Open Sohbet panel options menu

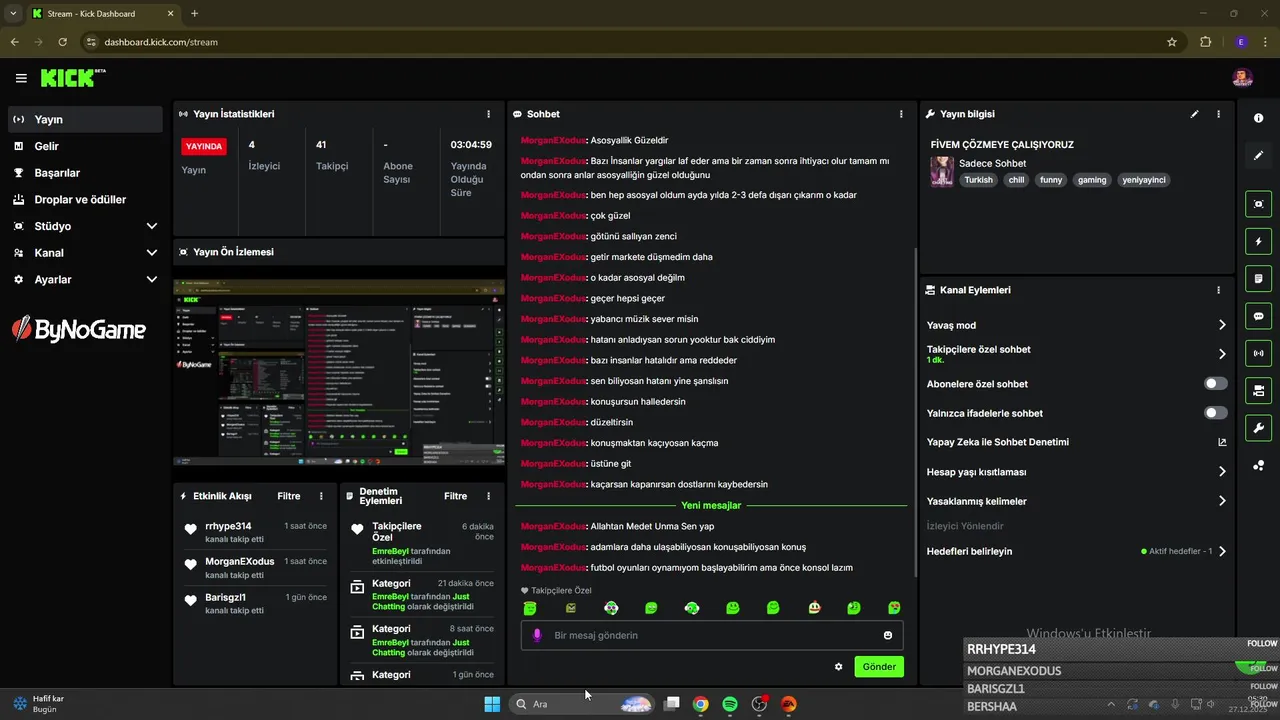click(901, 114)
